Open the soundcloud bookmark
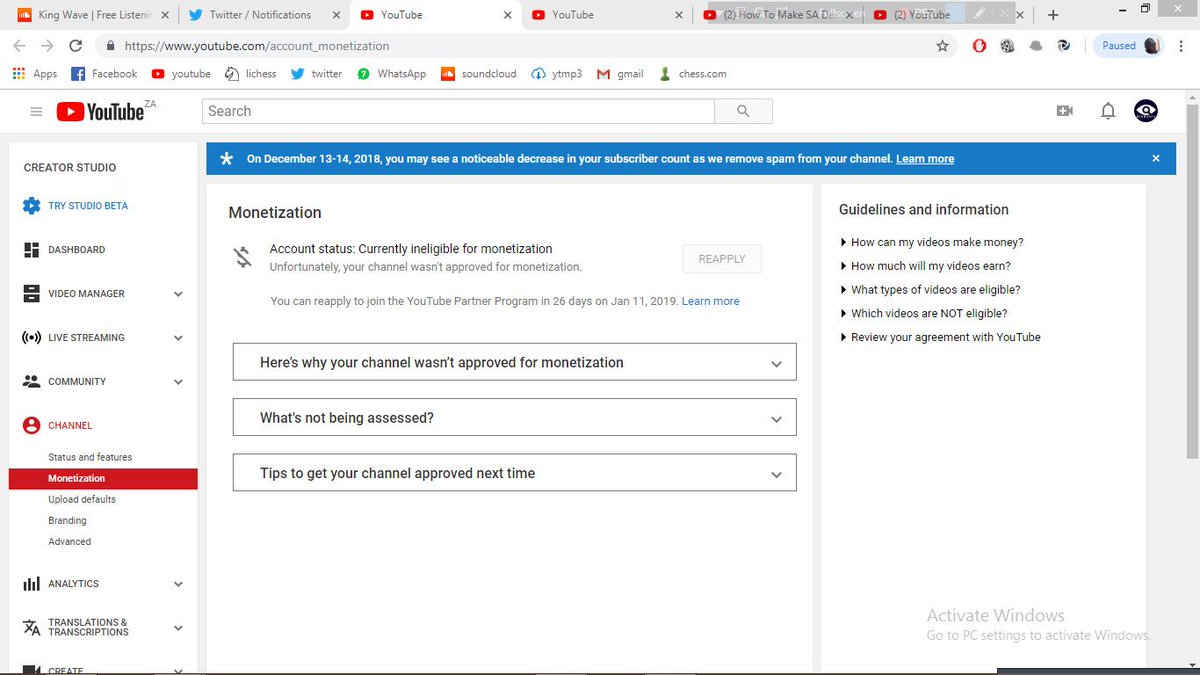The width and height of the screenshot is (1200, 675). [479, 74]
